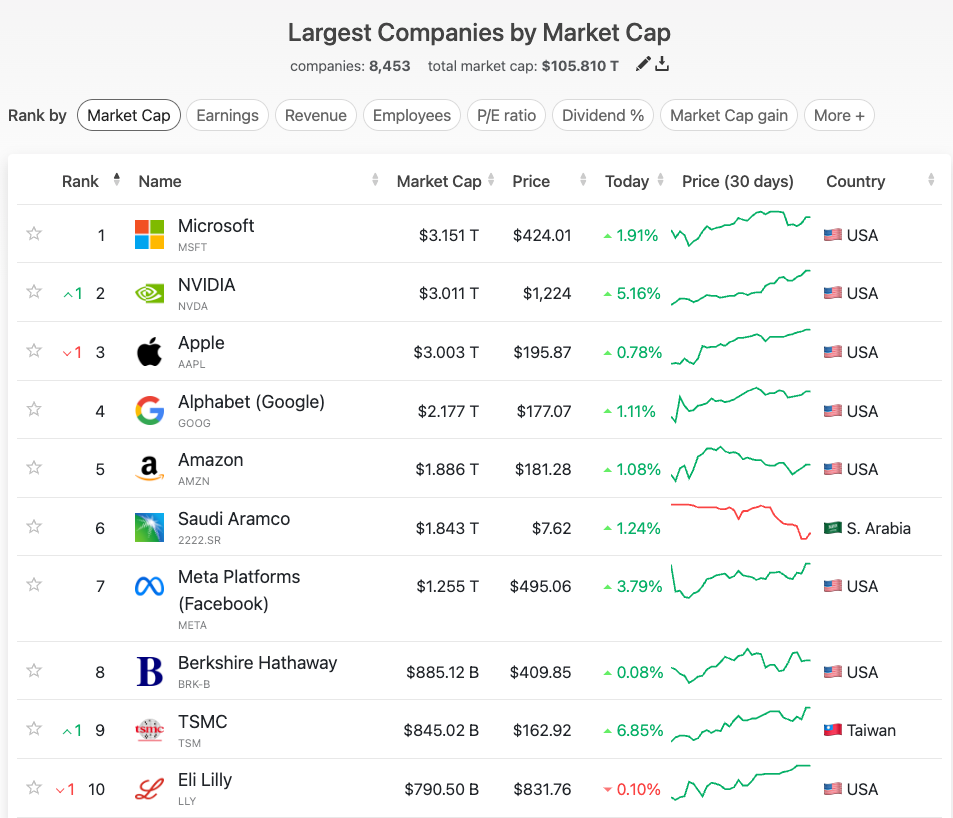The height and width of the screenshot is (818, 953).
Task: Open the Microsoft company link
Action: pos(216,226)
